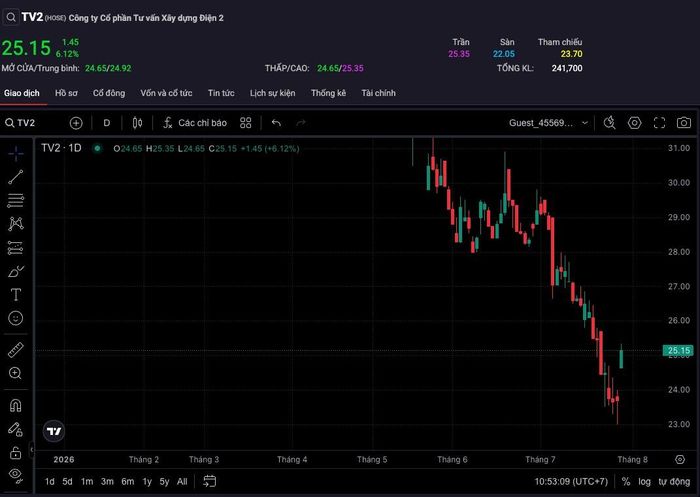
Task: Toggle lock all drawing tools
Action: point(16,452)
